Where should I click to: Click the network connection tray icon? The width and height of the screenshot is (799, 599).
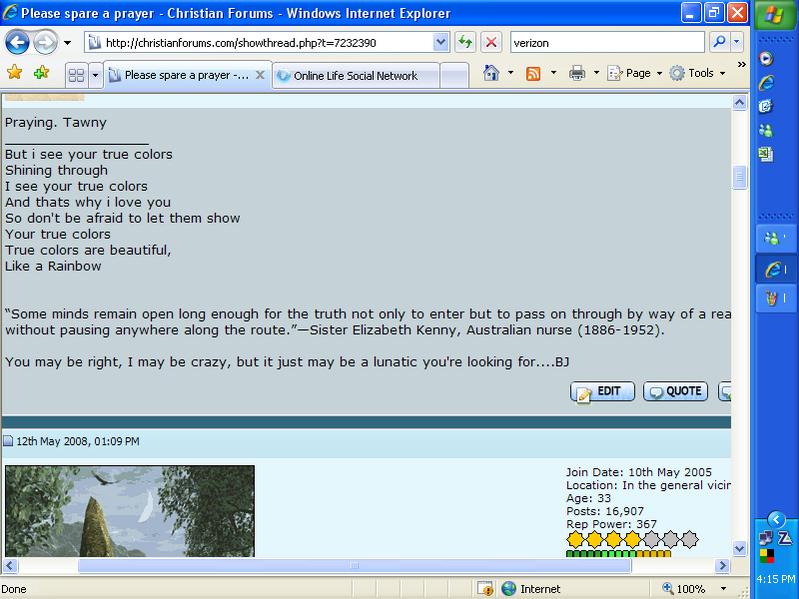coord(766,538)
